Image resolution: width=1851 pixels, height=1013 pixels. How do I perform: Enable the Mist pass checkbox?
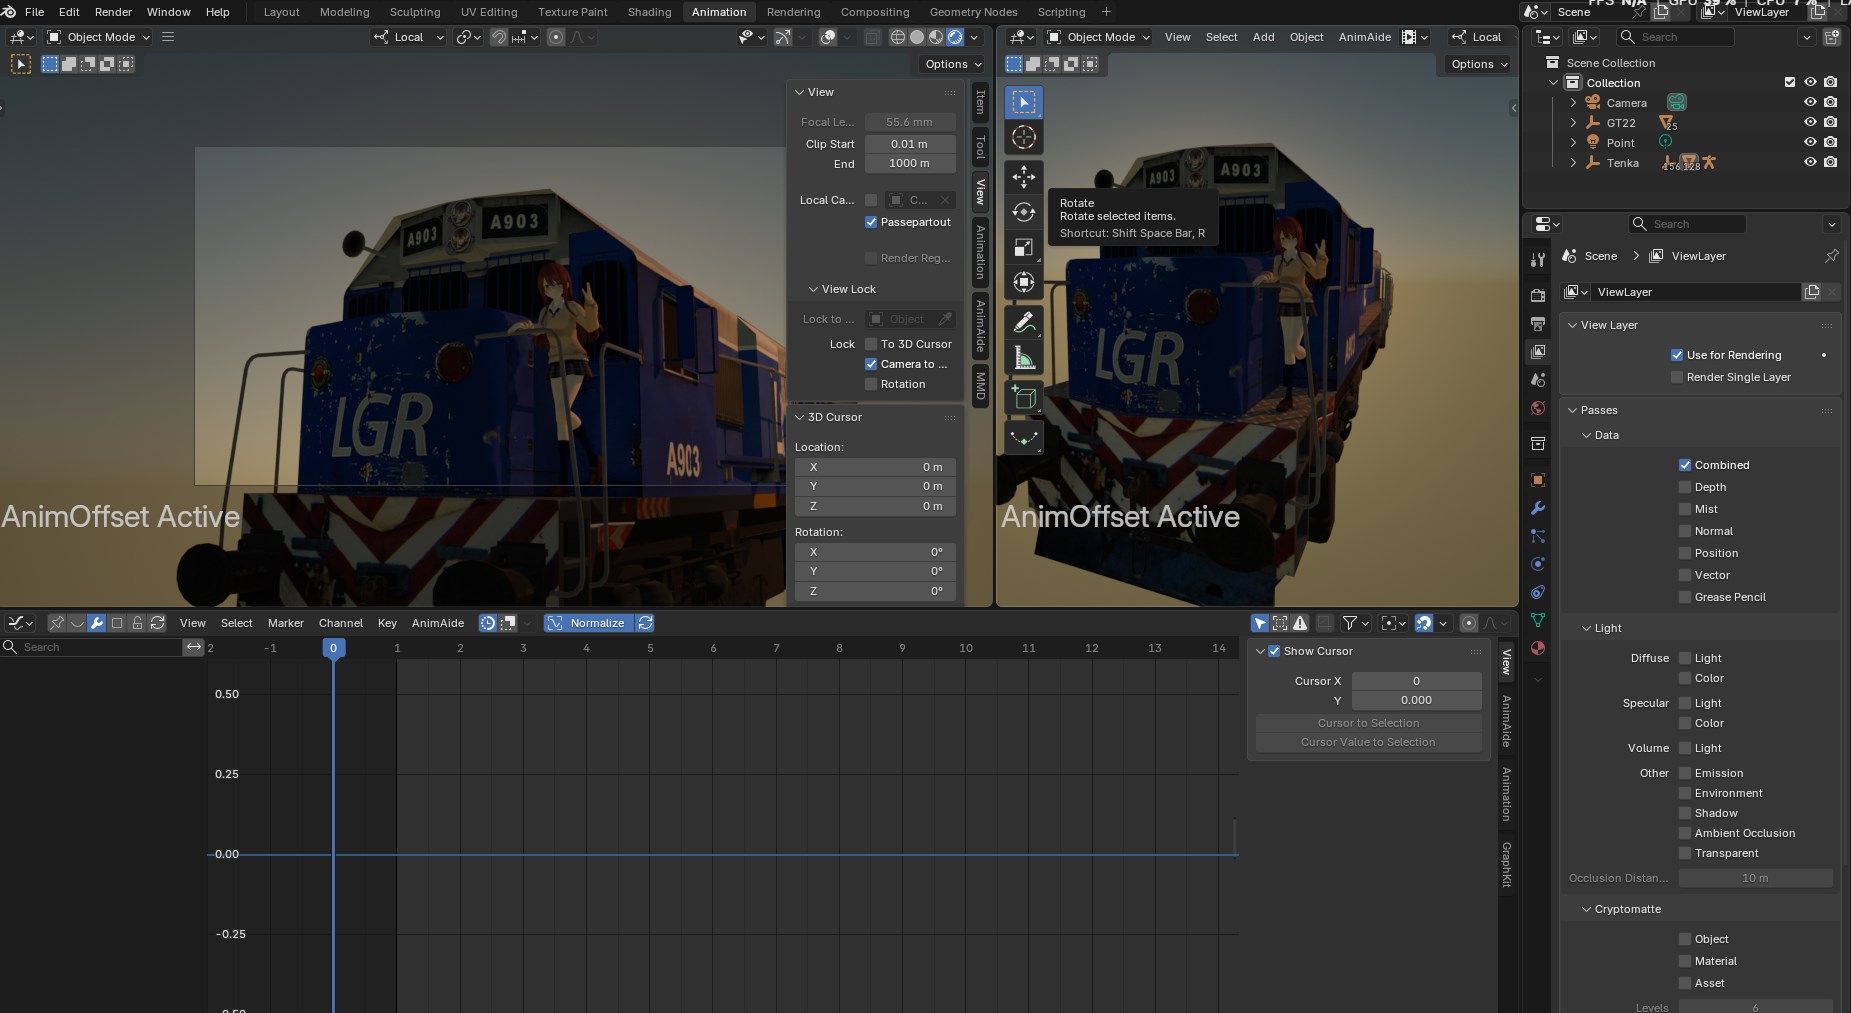coord(1685,509)
